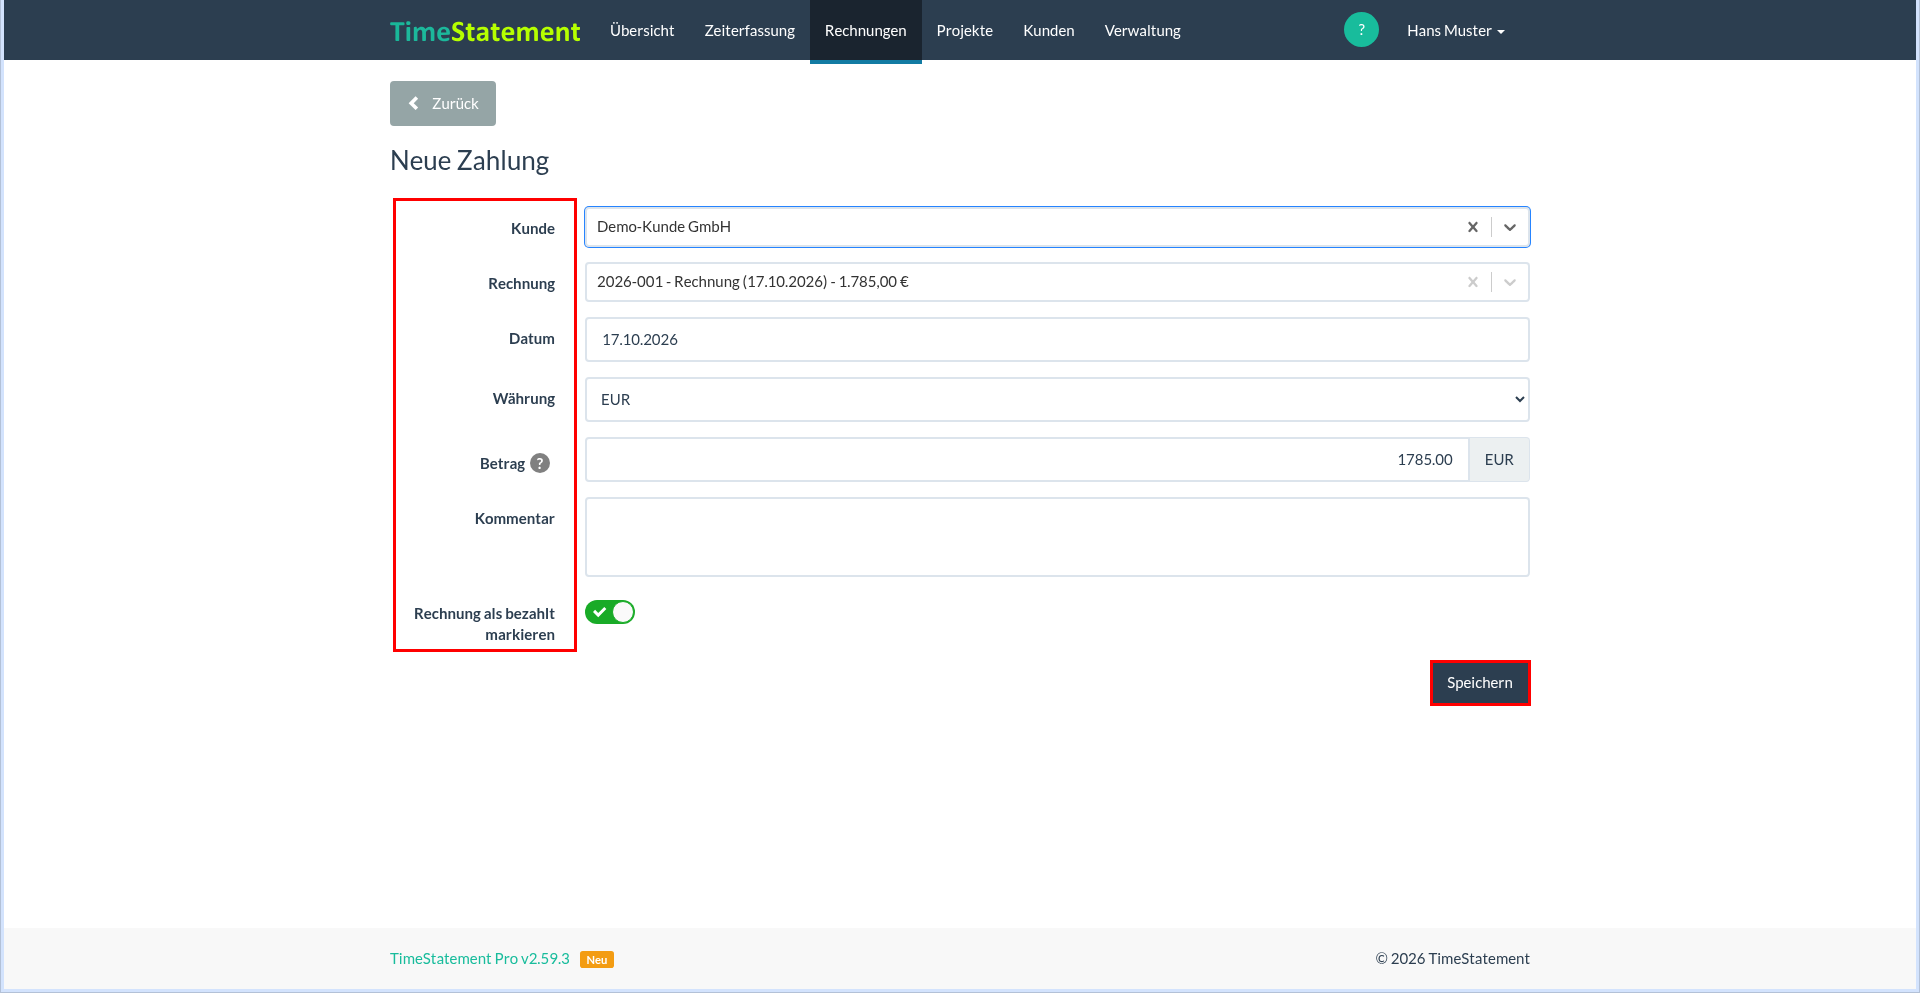
Task: Open the help question mark icon in header
Action: pyautogui.click(x=1361, y=30)
